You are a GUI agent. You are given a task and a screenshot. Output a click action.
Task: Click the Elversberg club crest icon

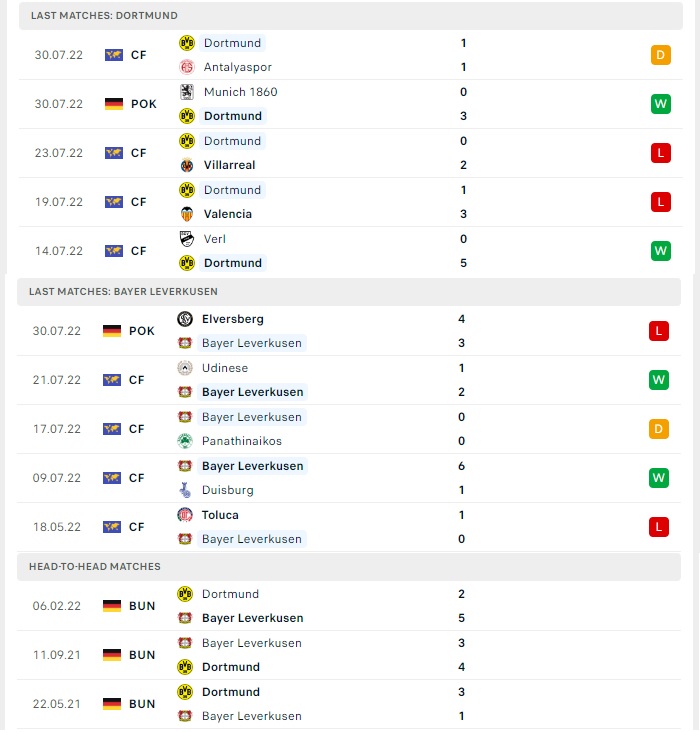(185, 319)
